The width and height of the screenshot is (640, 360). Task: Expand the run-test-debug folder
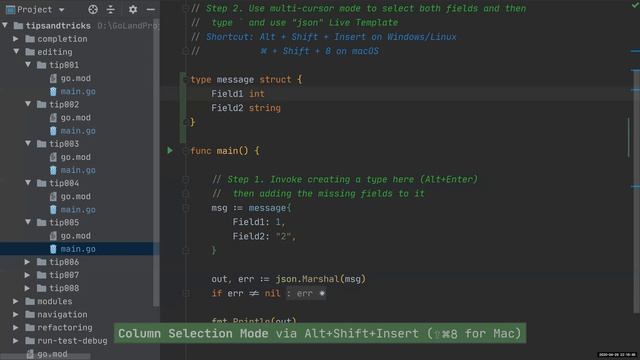click(16, 340)
